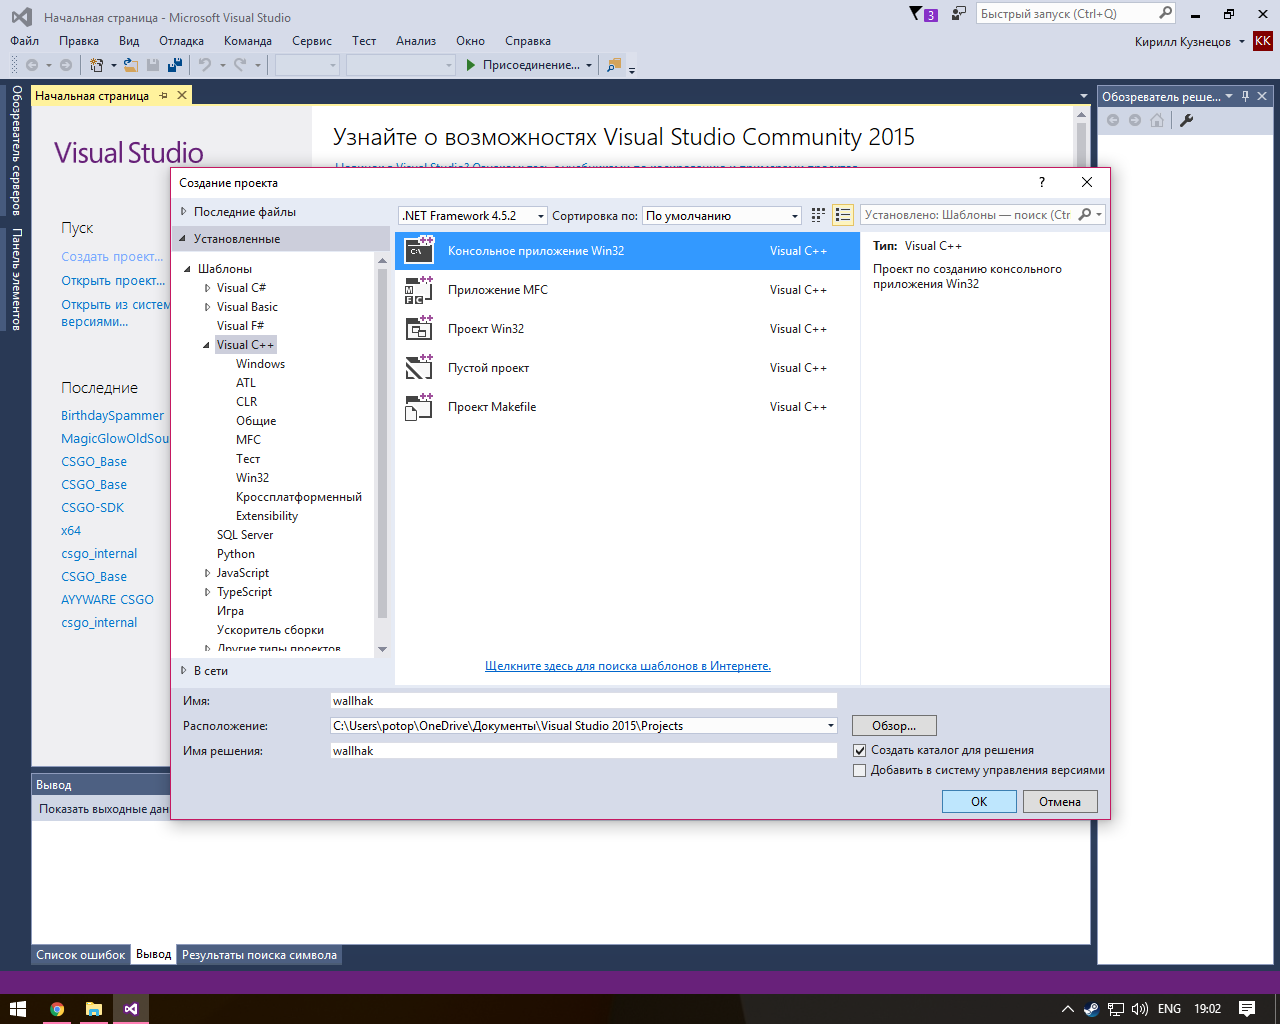Click the installed templates search box
This screenshot has height=1024, width=1280.
(982, 215)
